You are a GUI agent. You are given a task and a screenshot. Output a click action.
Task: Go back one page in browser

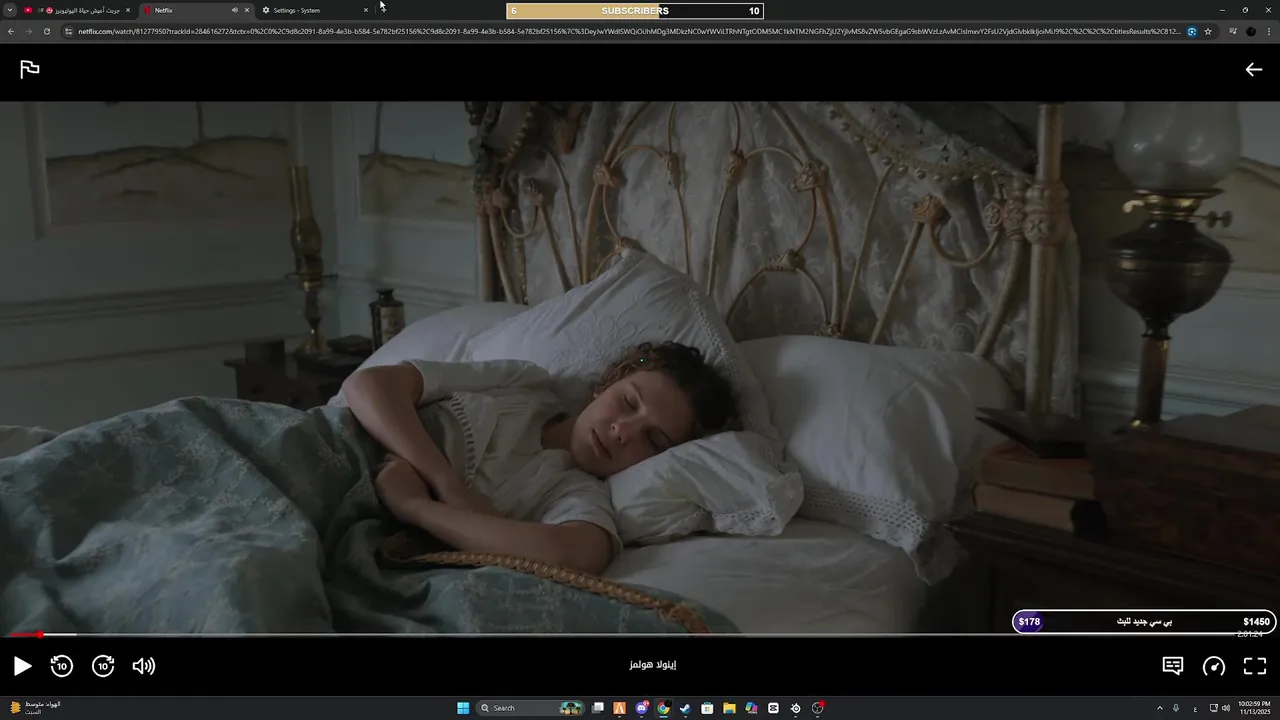click(x=11, y=31)
